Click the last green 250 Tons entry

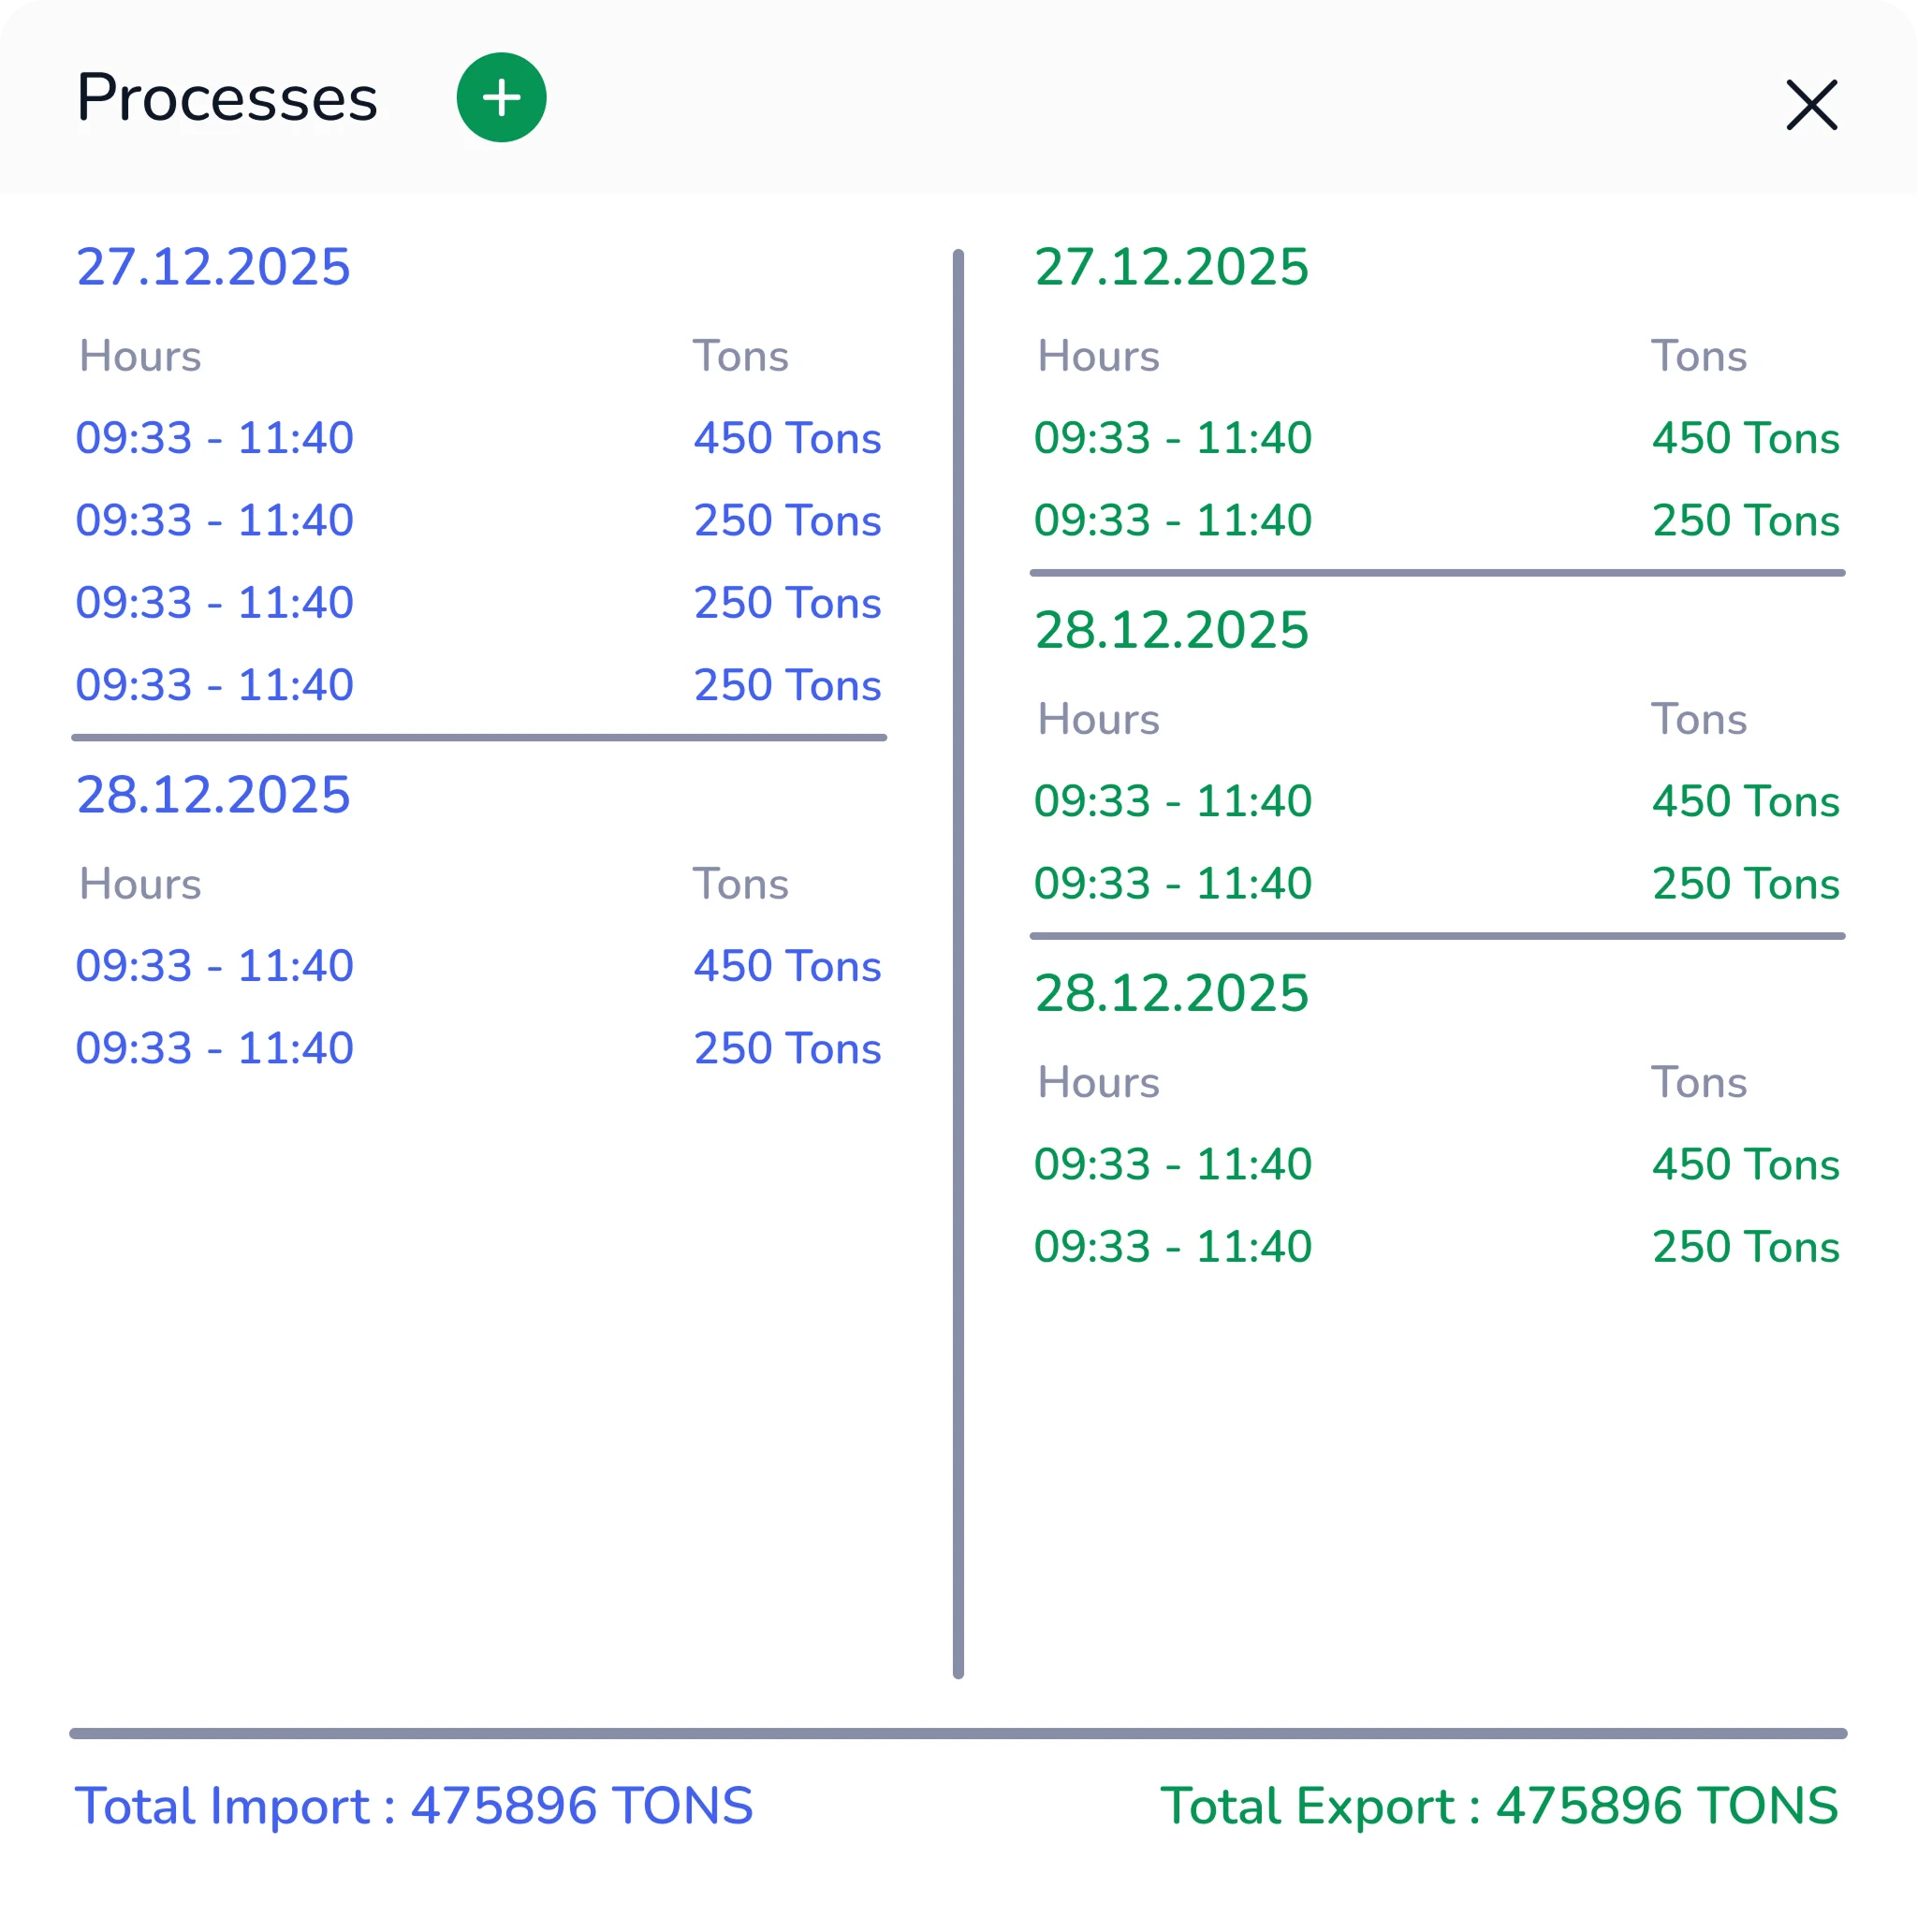pos(1745,1247)
